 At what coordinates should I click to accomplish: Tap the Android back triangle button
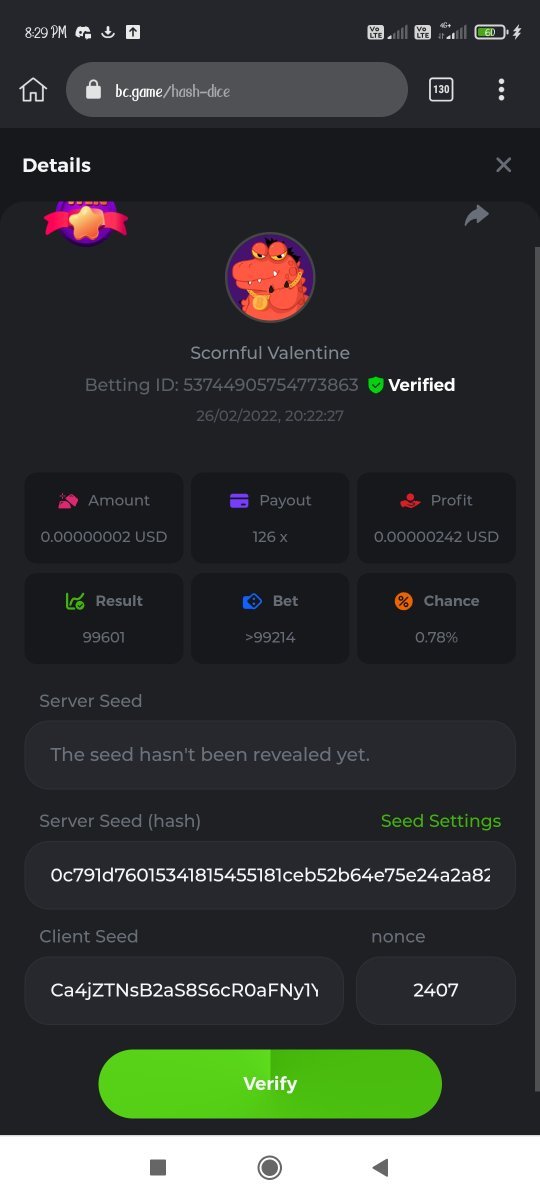(379, 1167)
